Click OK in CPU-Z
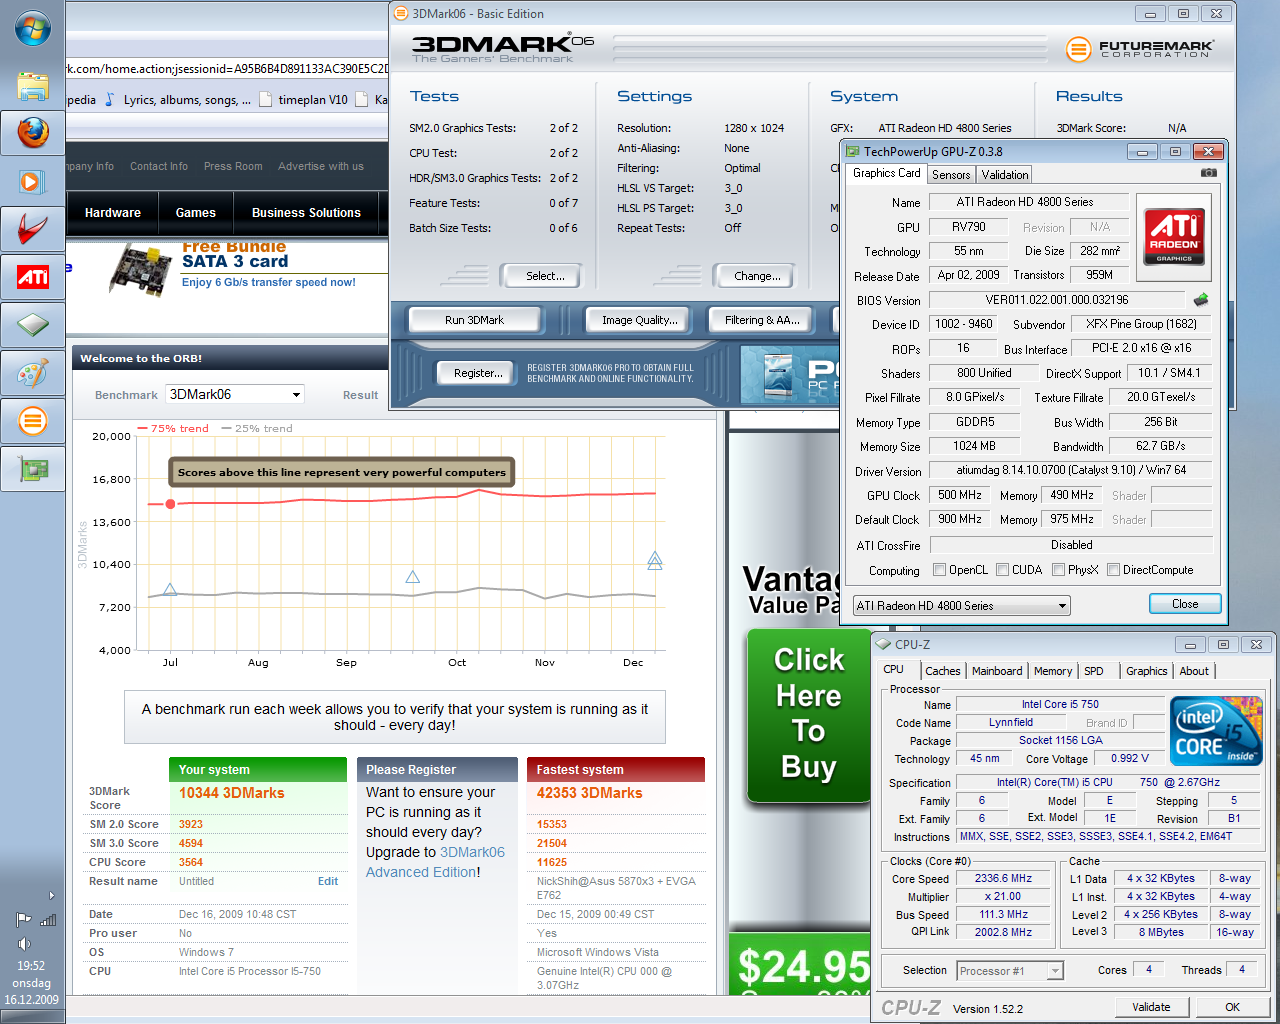This screenshot has width=1280, height=1024. (1233, 1007)
